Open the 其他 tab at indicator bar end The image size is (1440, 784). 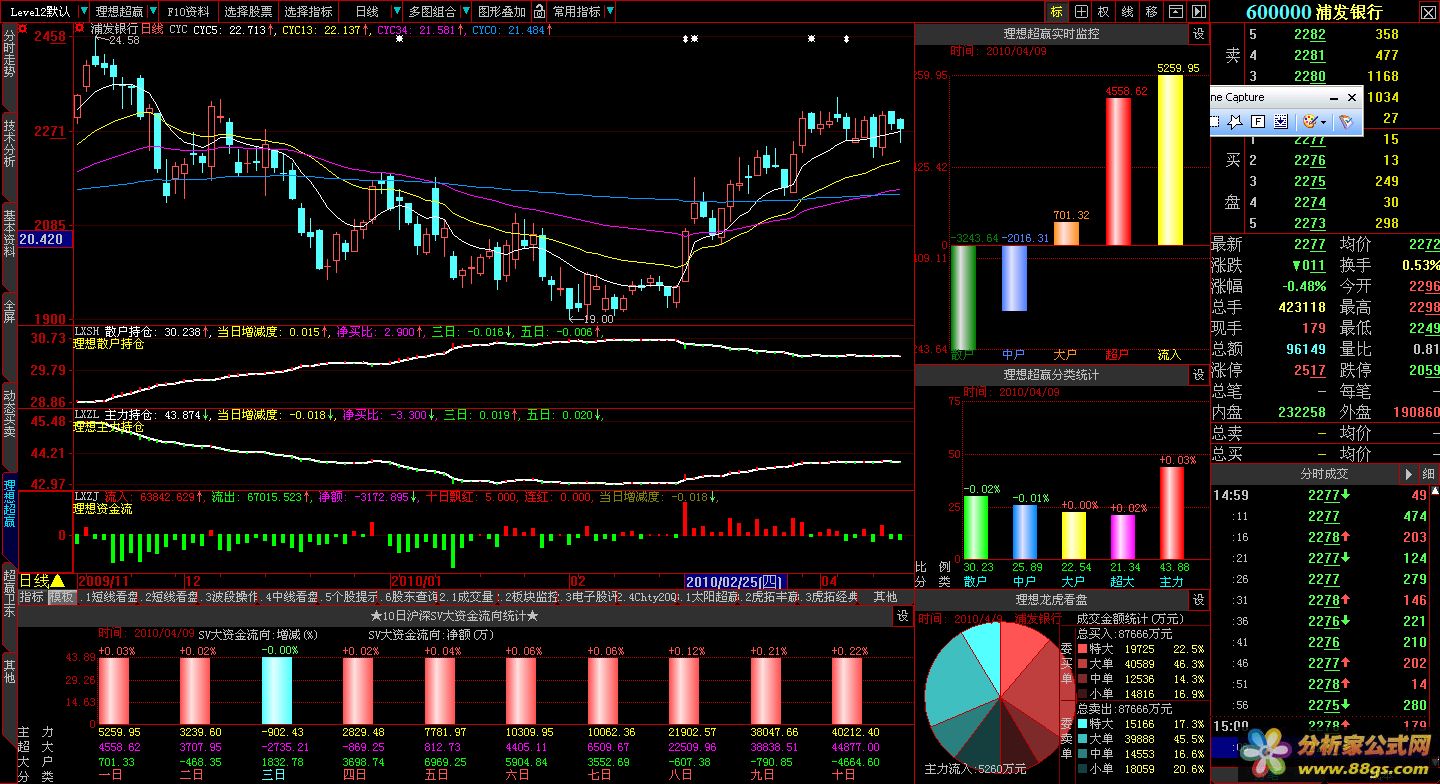(x=886, y=597)
